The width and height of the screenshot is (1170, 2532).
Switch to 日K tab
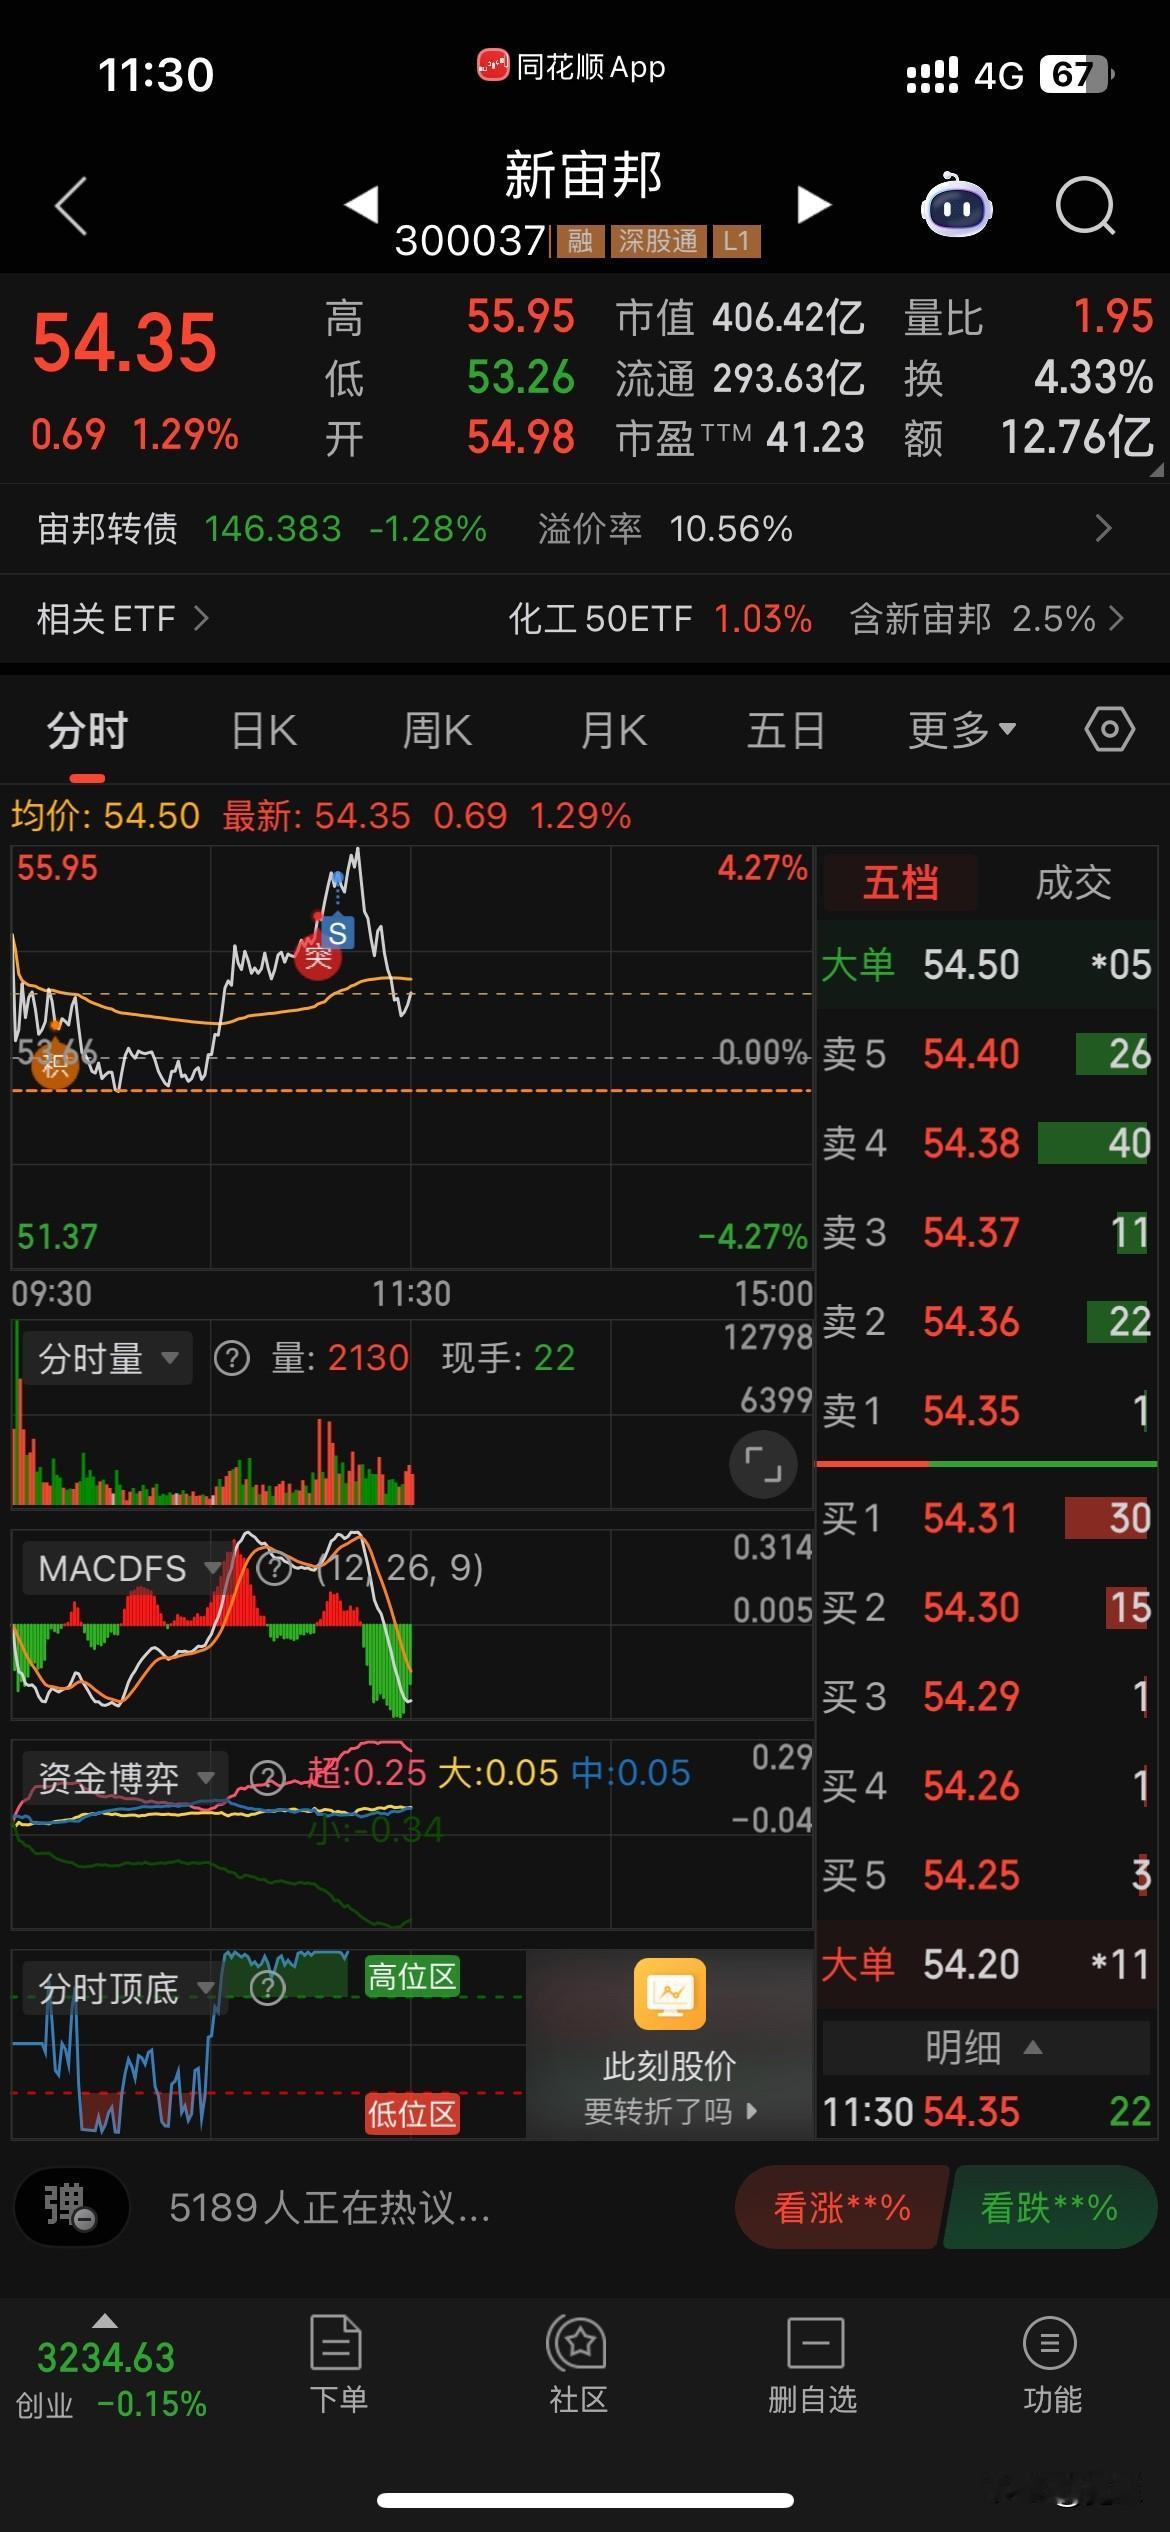click(x=264, y=730)
